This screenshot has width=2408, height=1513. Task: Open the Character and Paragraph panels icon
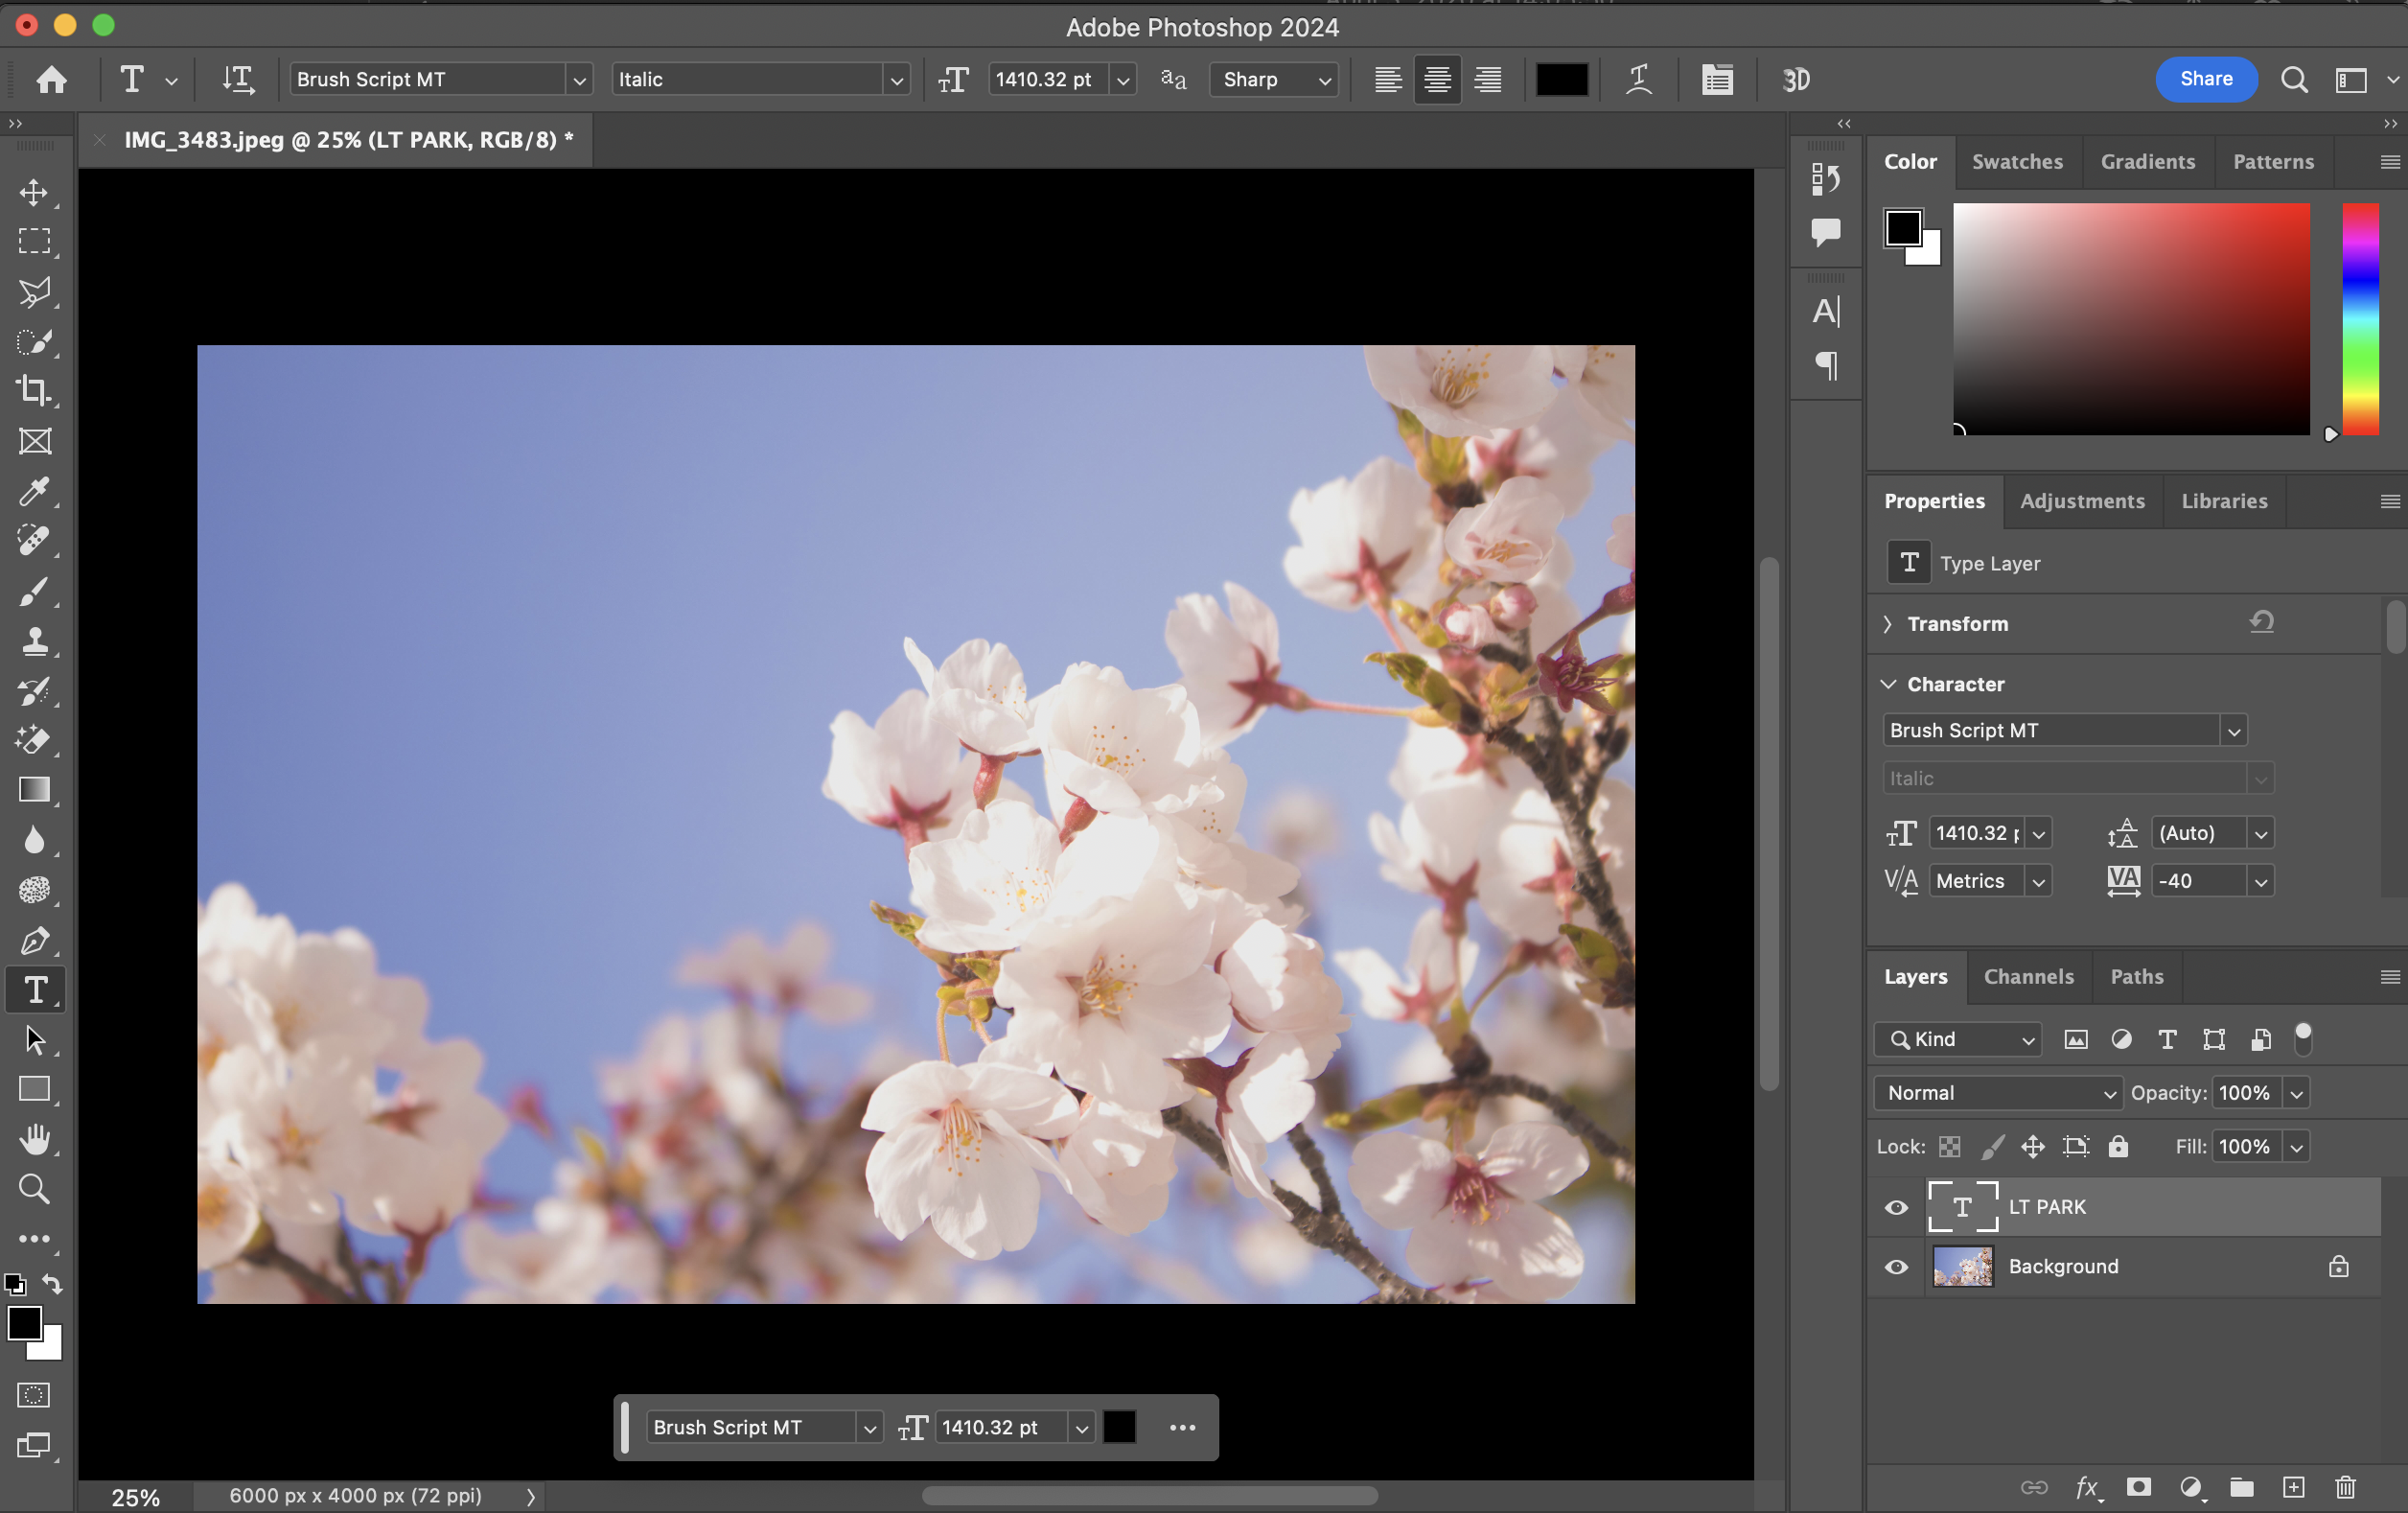(x=1717, y=79)
